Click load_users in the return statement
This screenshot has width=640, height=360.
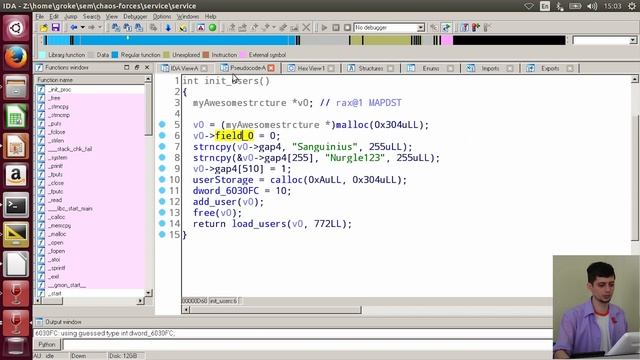pos(259,224)
